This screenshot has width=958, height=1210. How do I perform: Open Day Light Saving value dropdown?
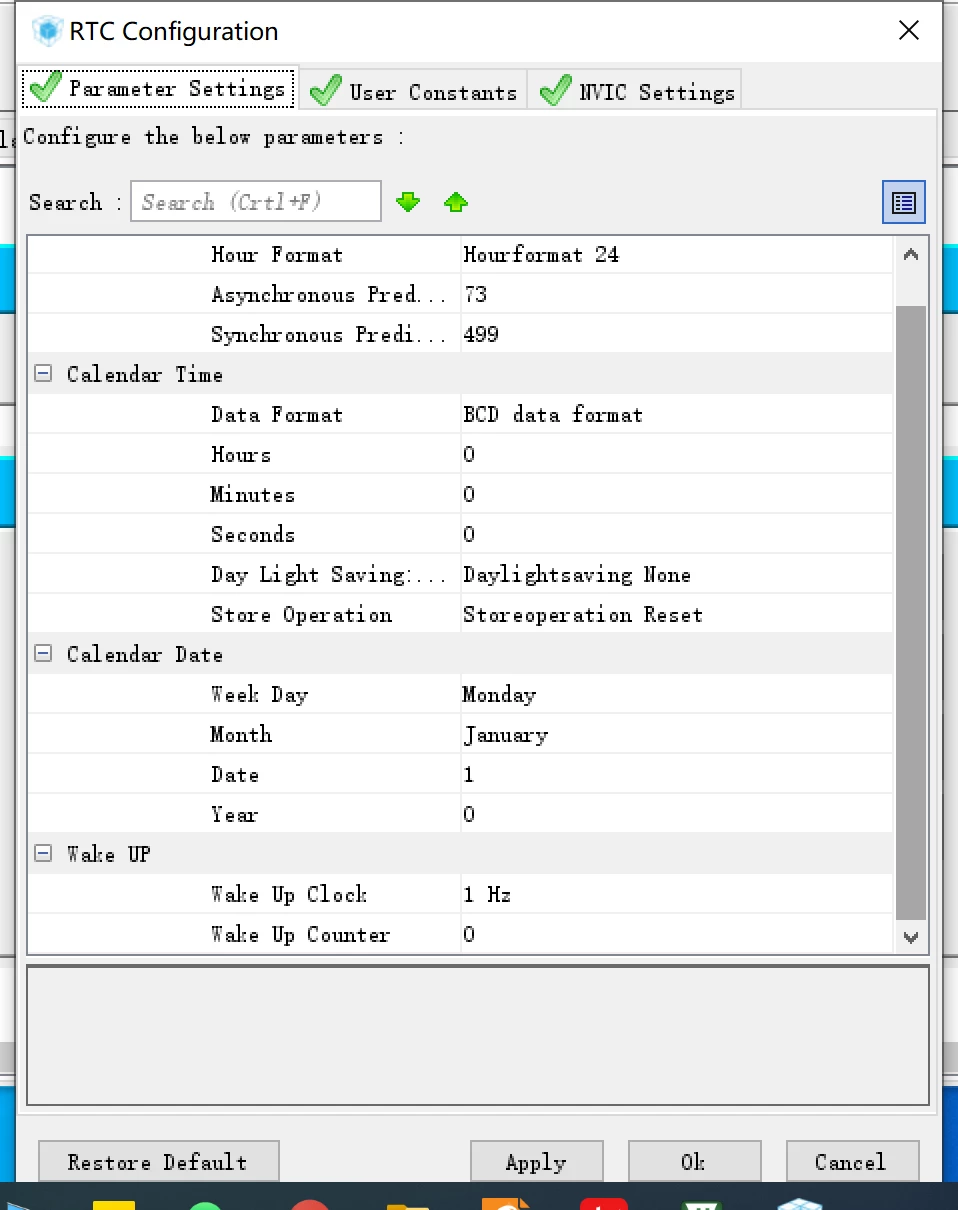[x=676, y=574]
